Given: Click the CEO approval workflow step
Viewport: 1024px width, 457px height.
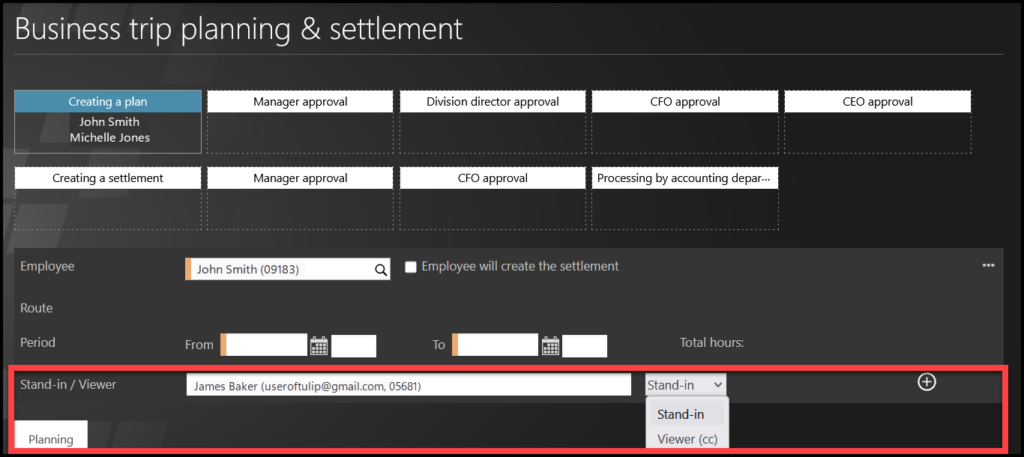Looking at the screenshot, I should click(x=877, y=102).
